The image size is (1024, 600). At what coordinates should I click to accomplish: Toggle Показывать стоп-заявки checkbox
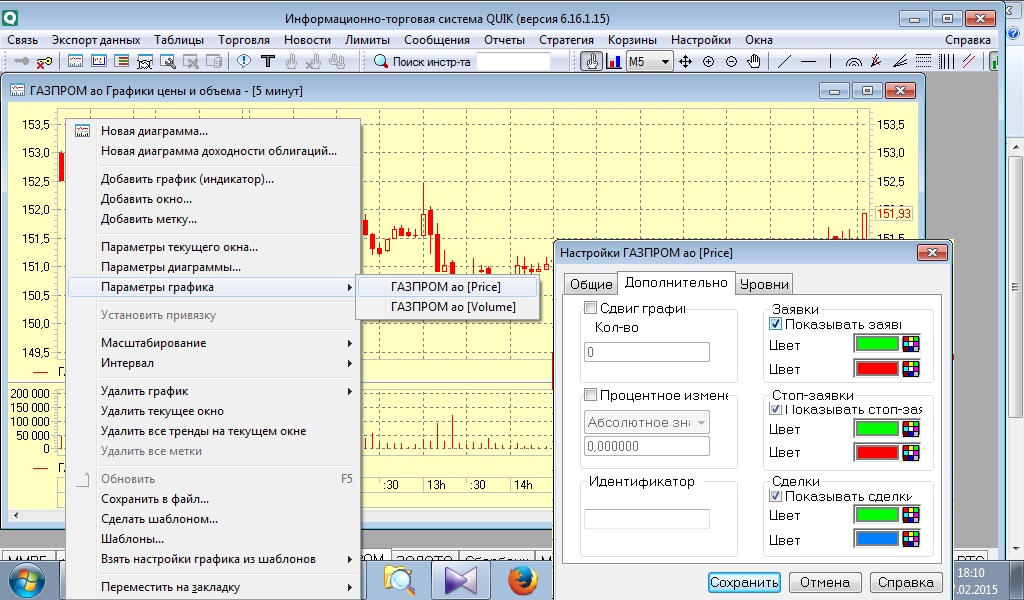[x=776, y=409]
